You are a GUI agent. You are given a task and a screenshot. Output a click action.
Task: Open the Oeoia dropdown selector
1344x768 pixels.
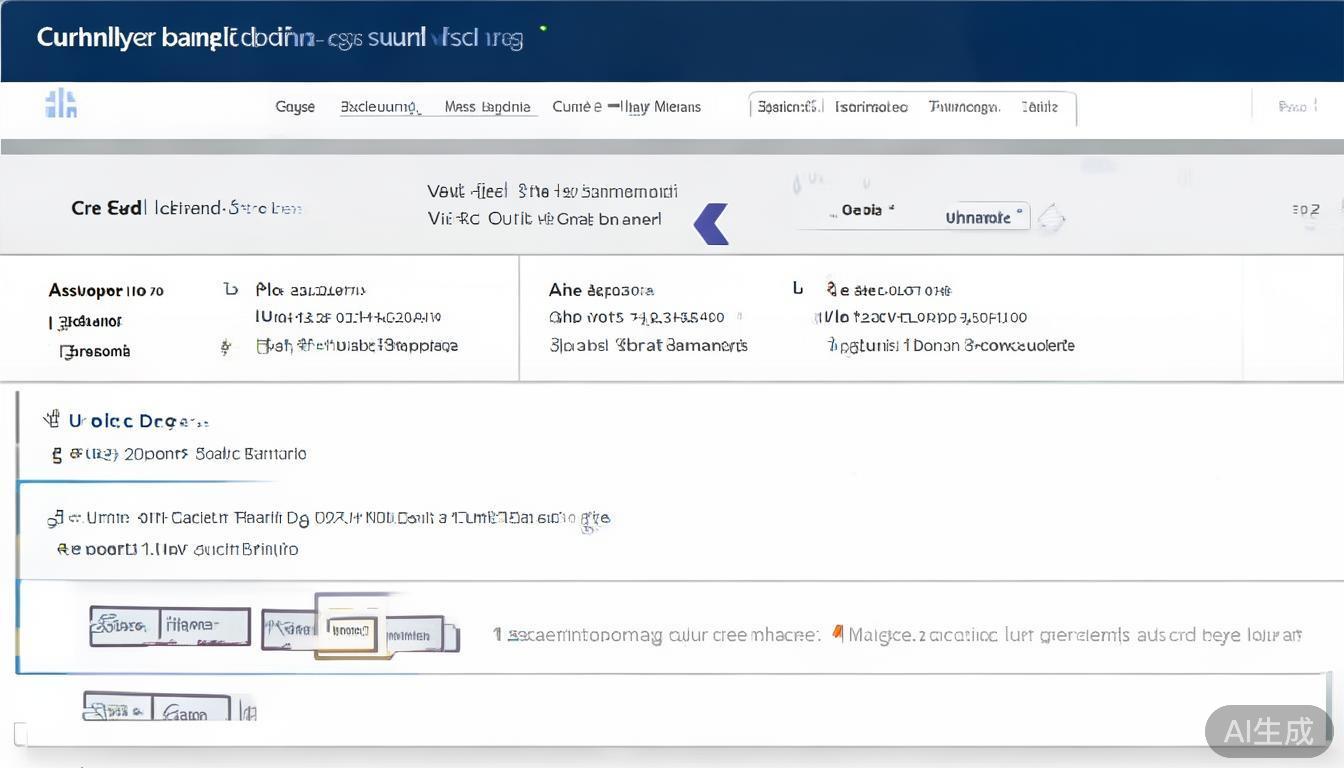tap(866, 211)
